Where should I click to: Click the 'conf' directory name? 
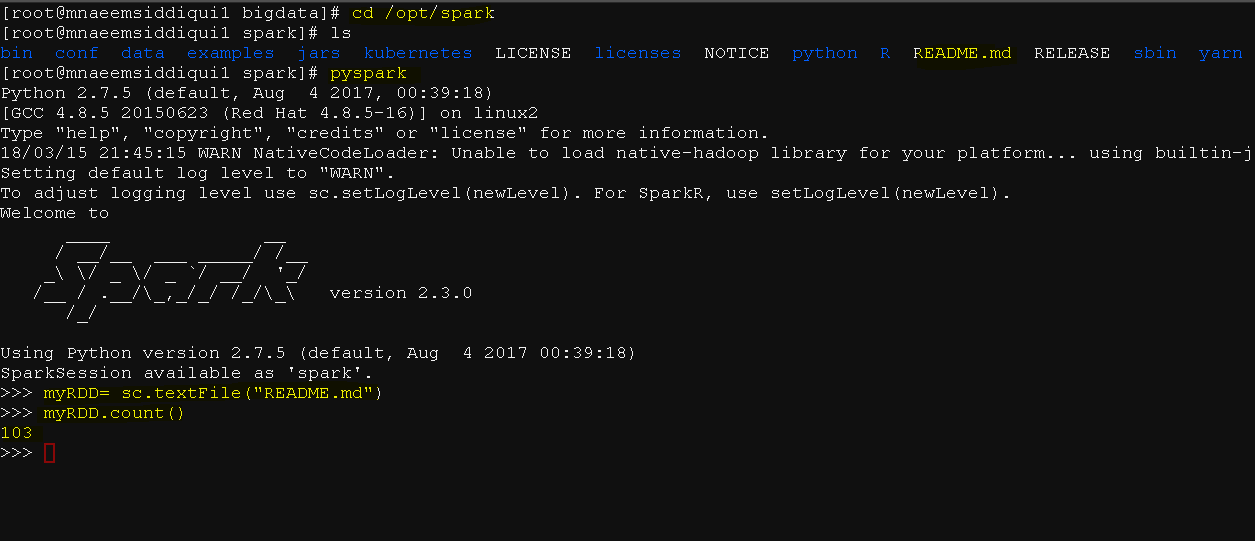point(77,53)
